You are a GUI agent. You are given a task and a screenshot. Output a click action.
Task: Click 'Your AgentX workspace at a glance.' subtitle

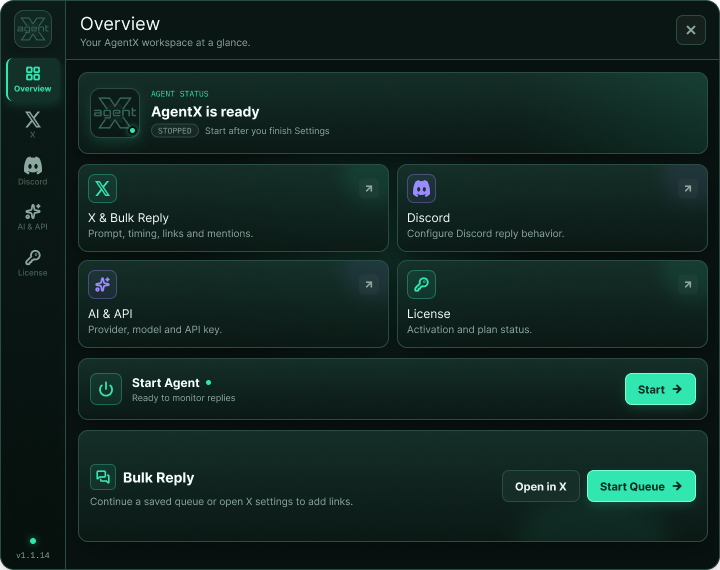tap(165, 43)
